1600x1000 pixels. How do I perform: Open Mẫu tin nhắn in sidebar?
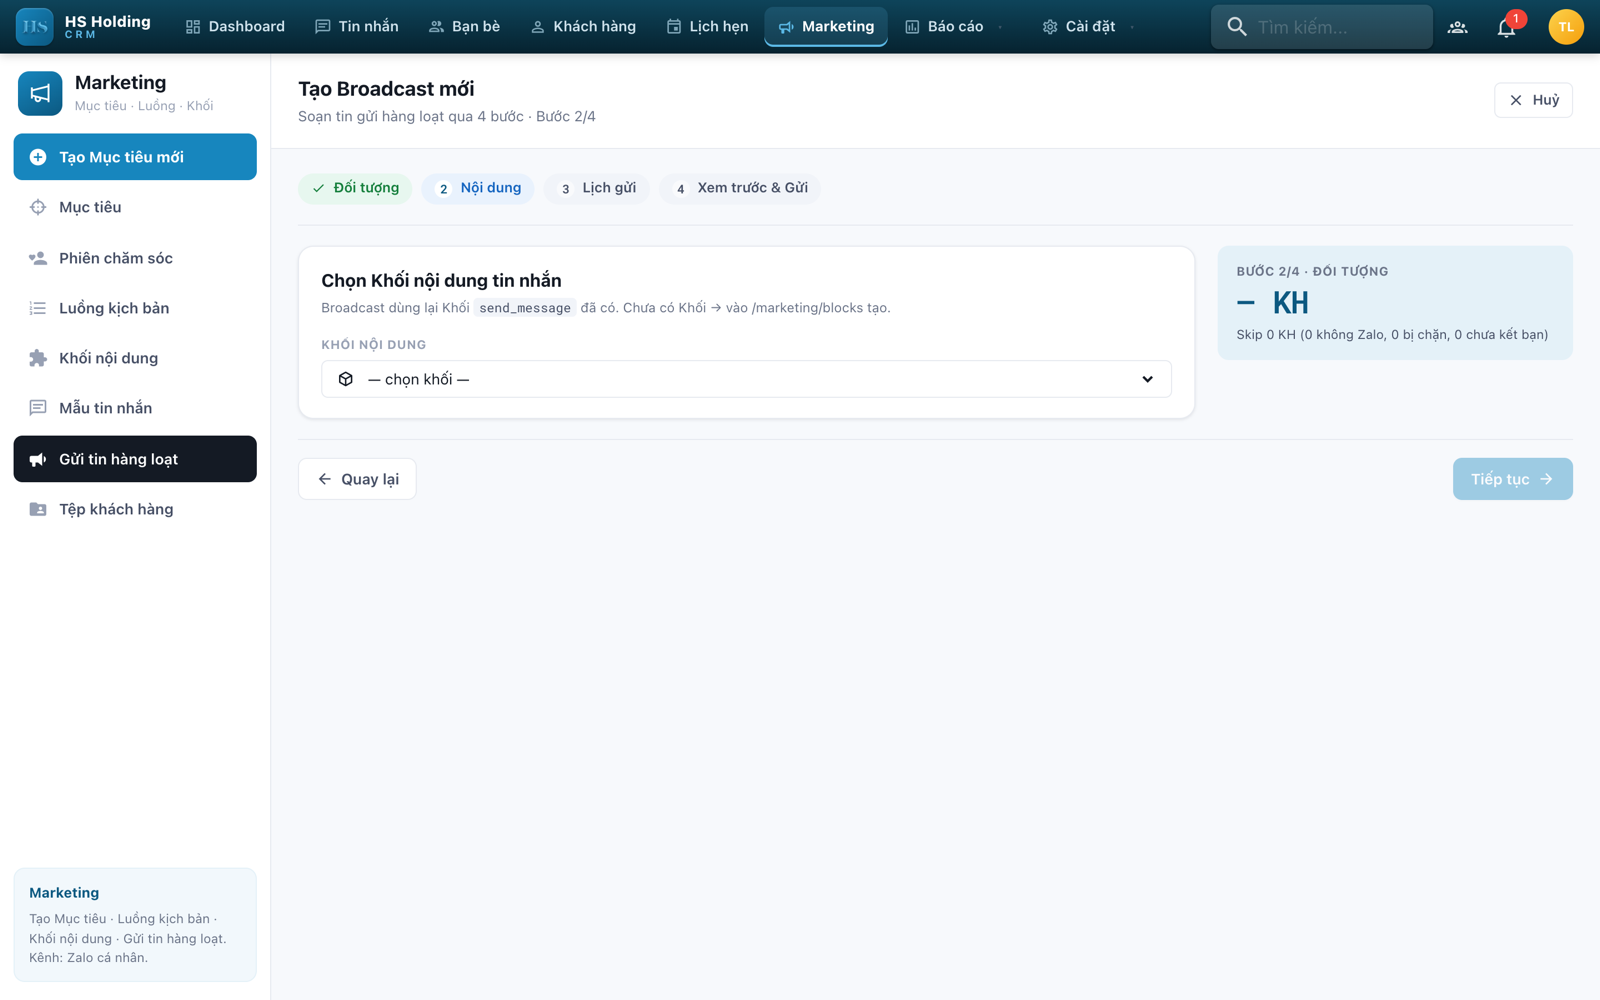tap(135, 408)
